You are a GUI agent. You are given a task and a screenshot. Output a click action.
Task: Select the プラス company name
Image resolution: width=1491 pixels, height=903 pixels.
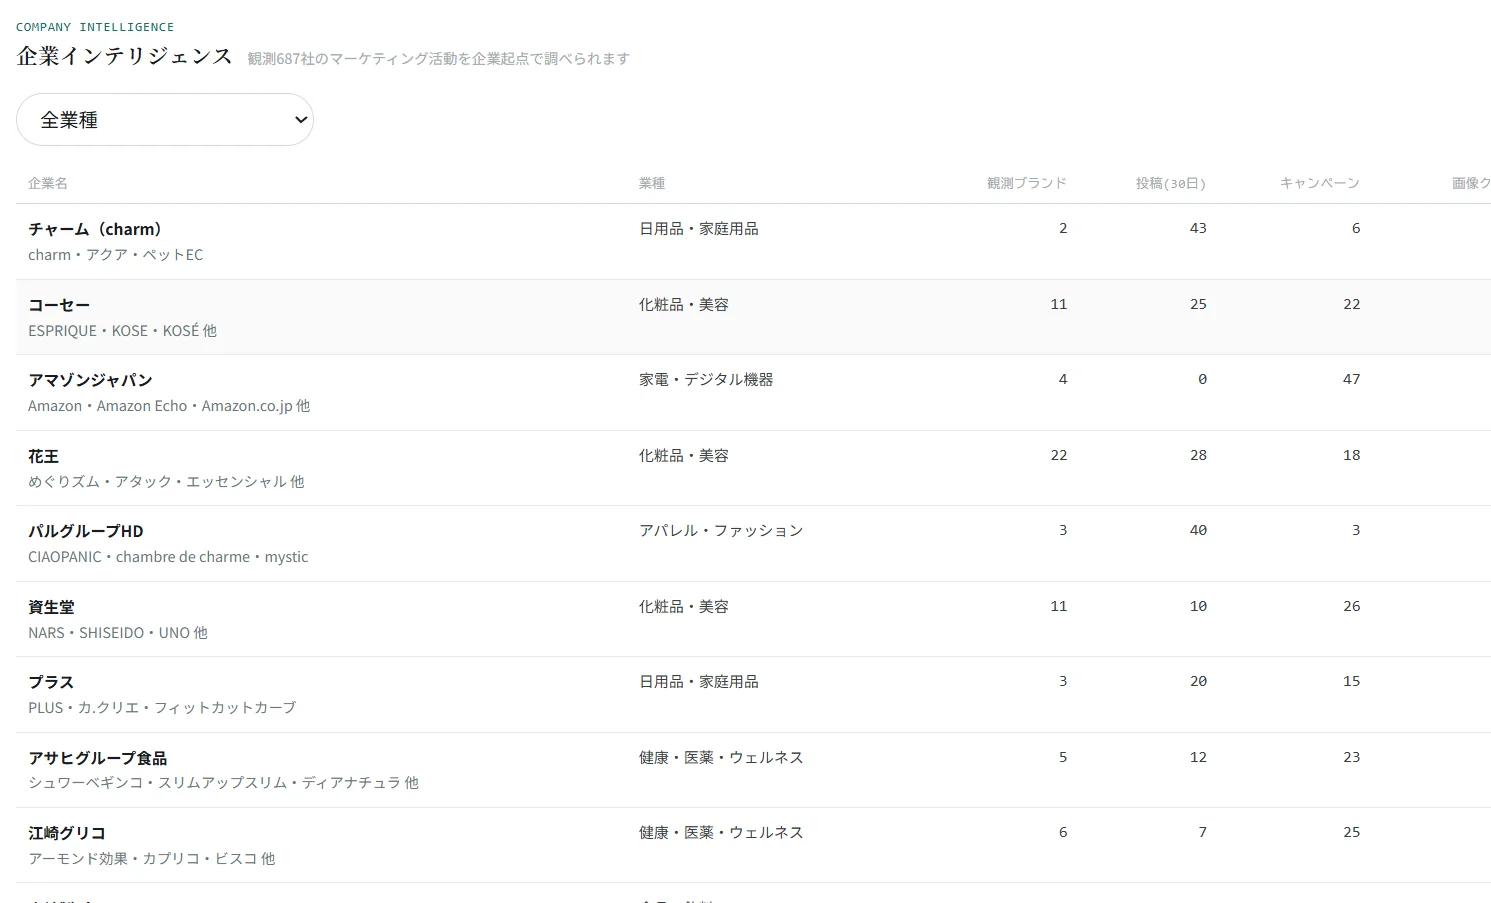51,682
